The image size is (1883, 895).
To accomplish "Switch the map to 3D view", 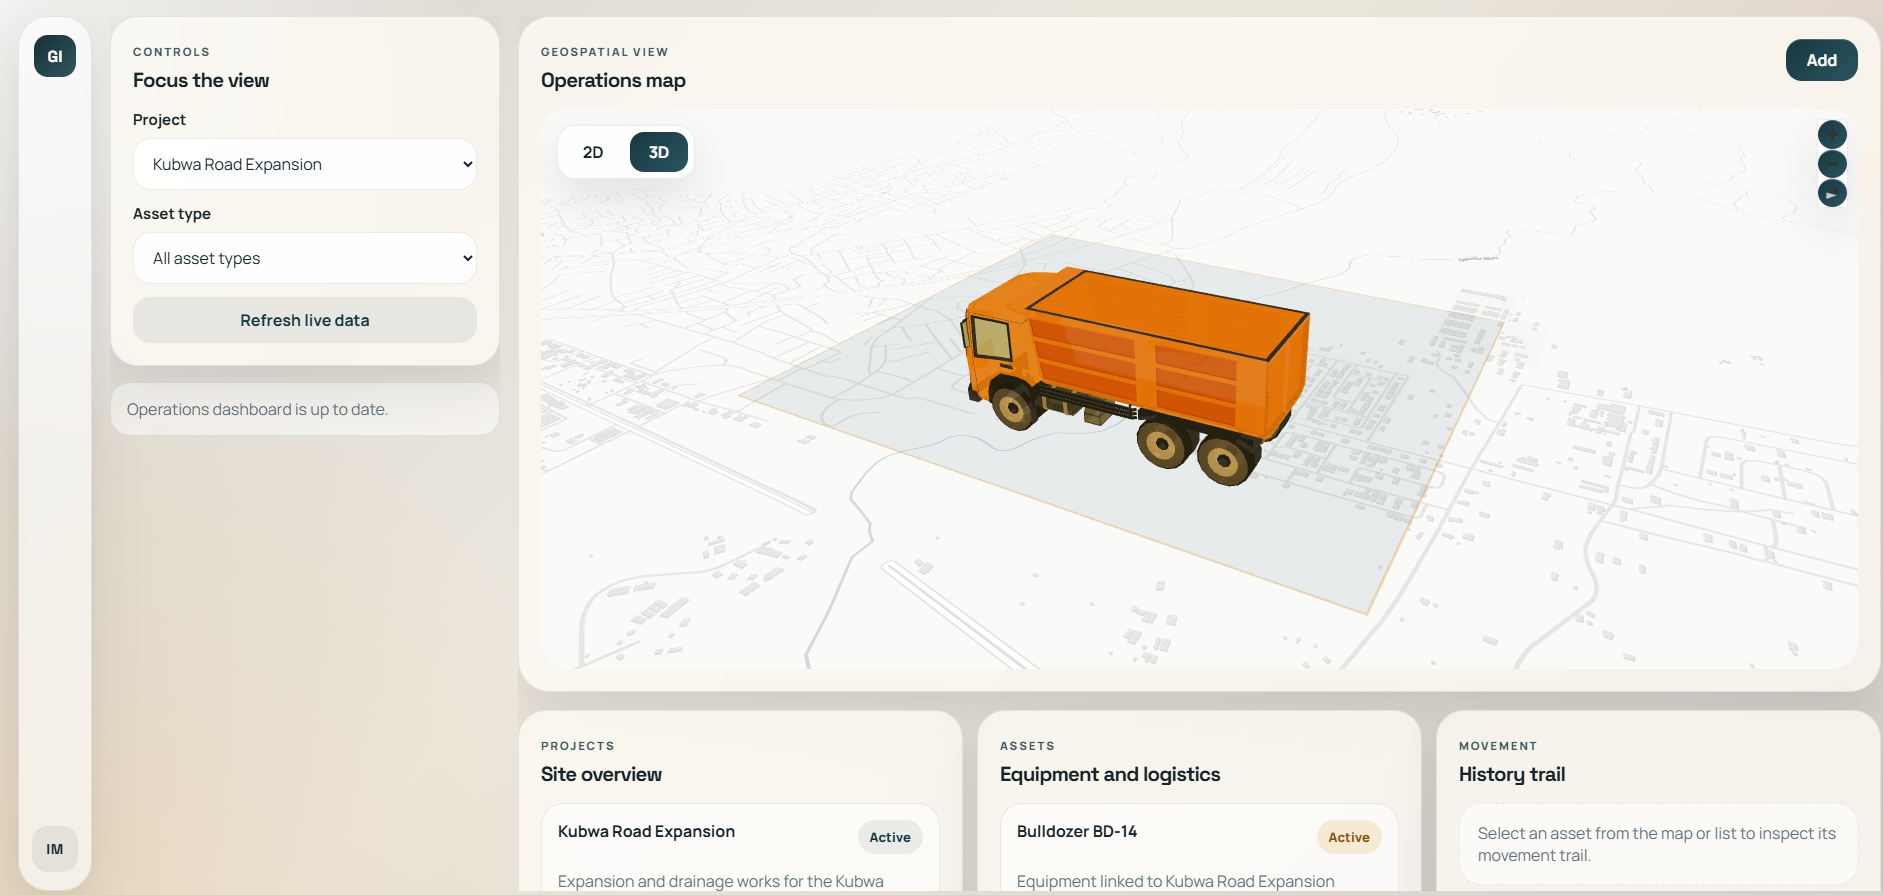I will [659, 152].
